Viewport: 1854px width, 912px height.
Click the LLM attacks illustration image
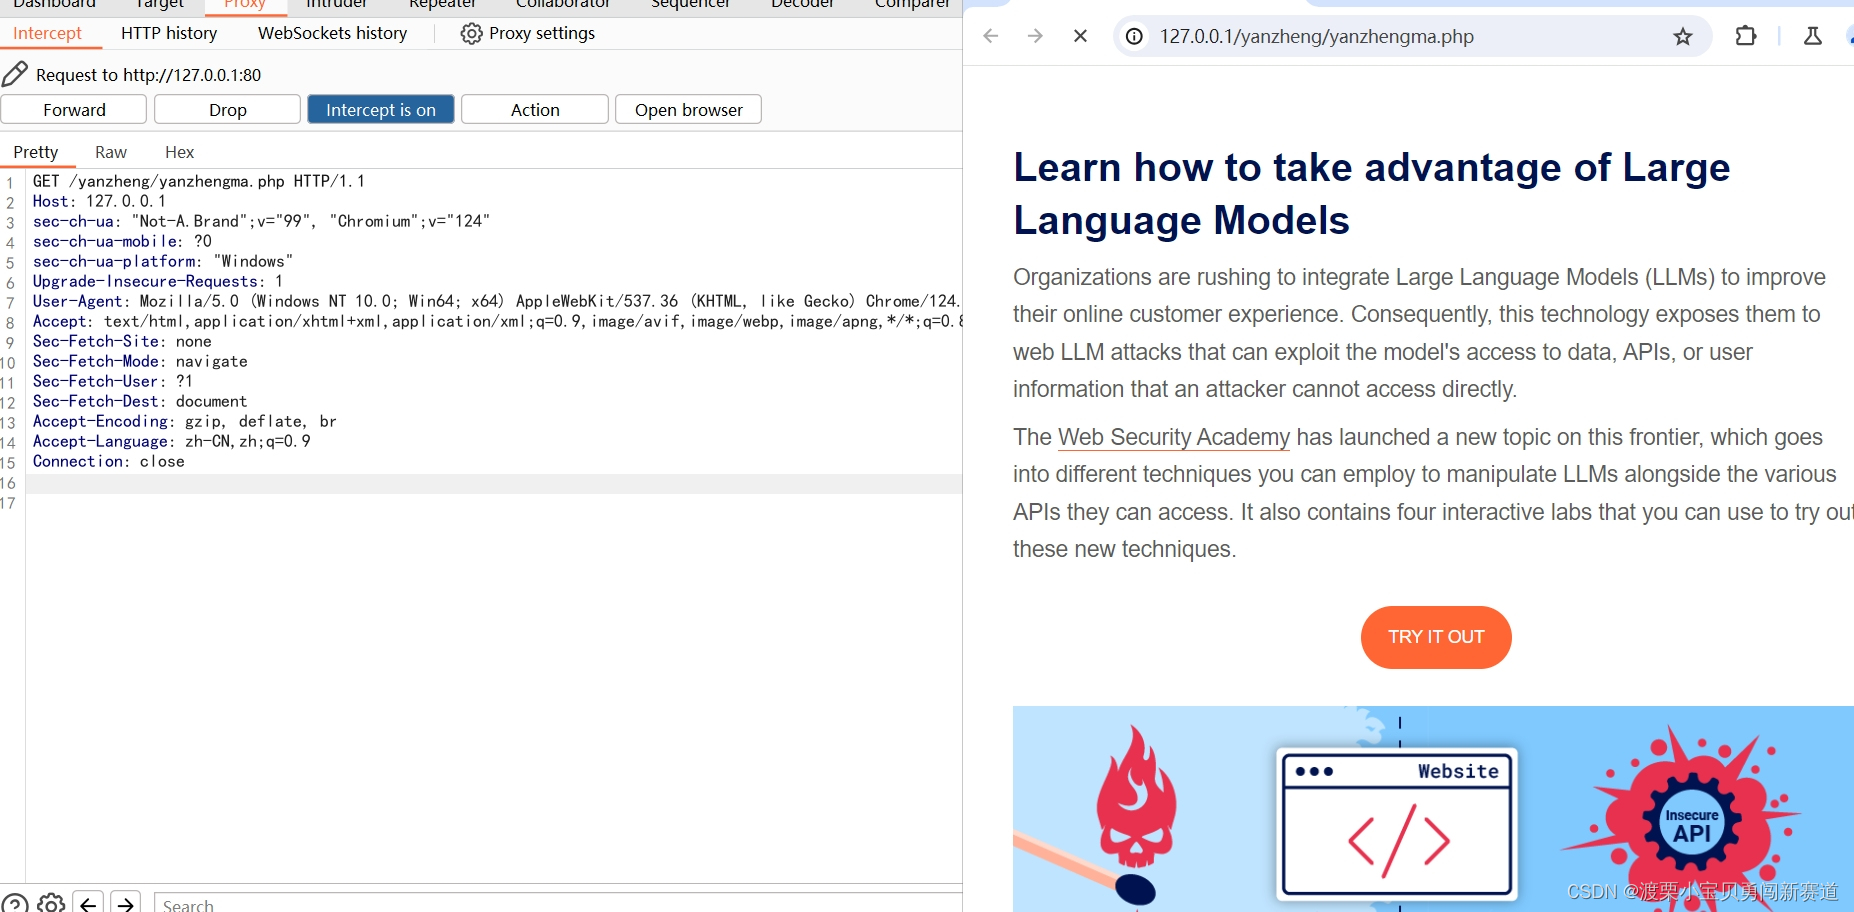1433,809
